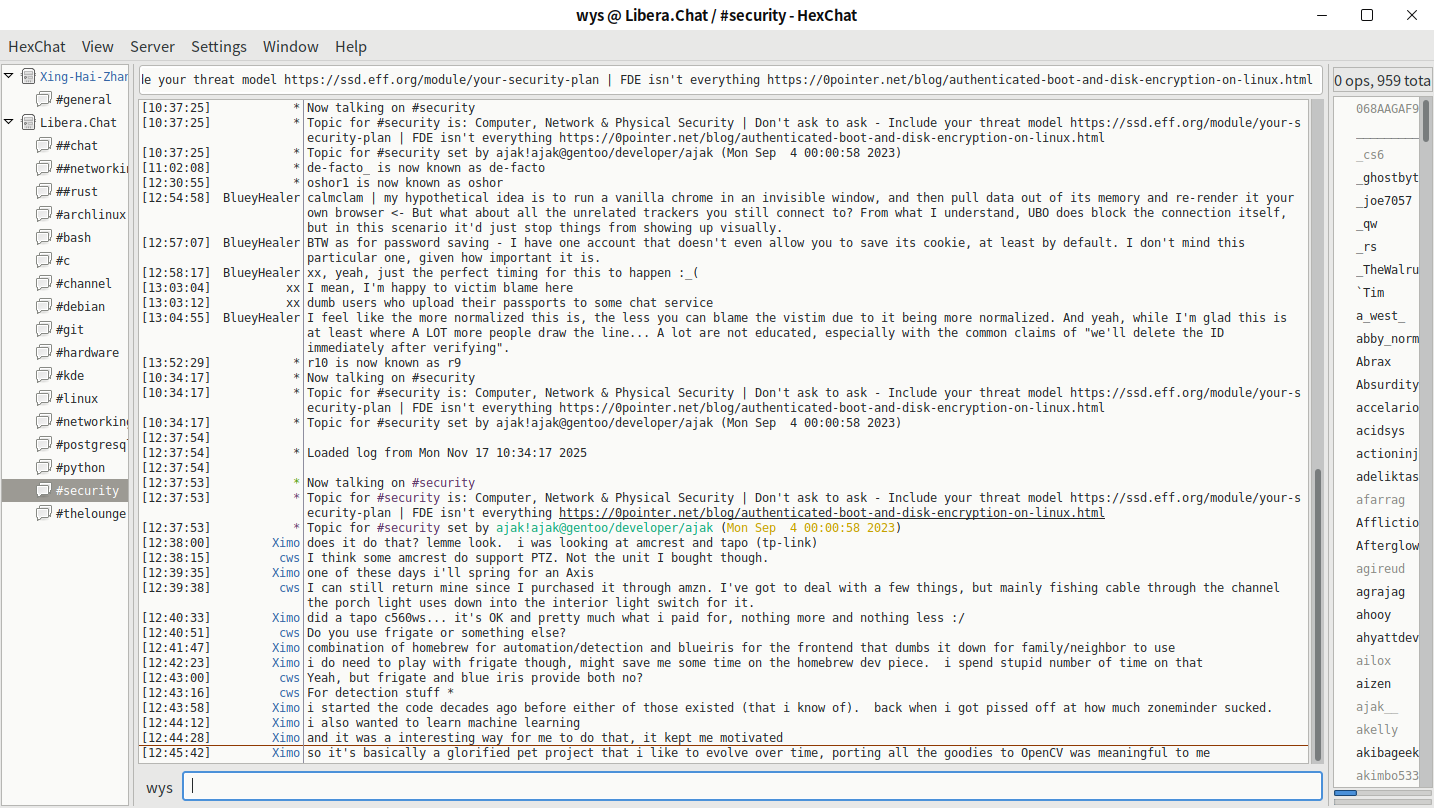
Task: Click the #python channel icon
Action: click(43, 467)
